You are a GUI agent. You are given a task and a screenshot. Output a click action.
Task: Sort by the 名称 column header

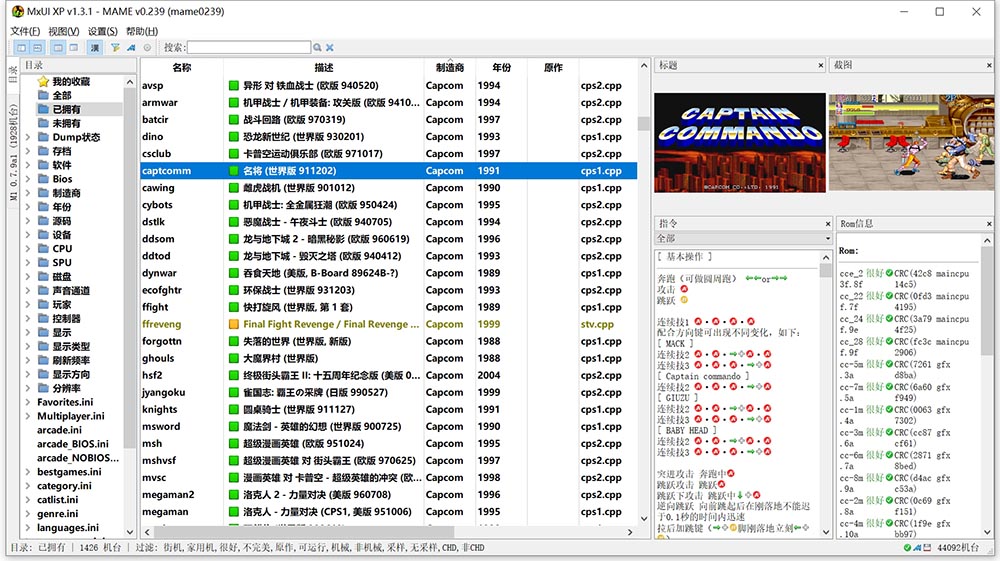[x=182, y=68]
